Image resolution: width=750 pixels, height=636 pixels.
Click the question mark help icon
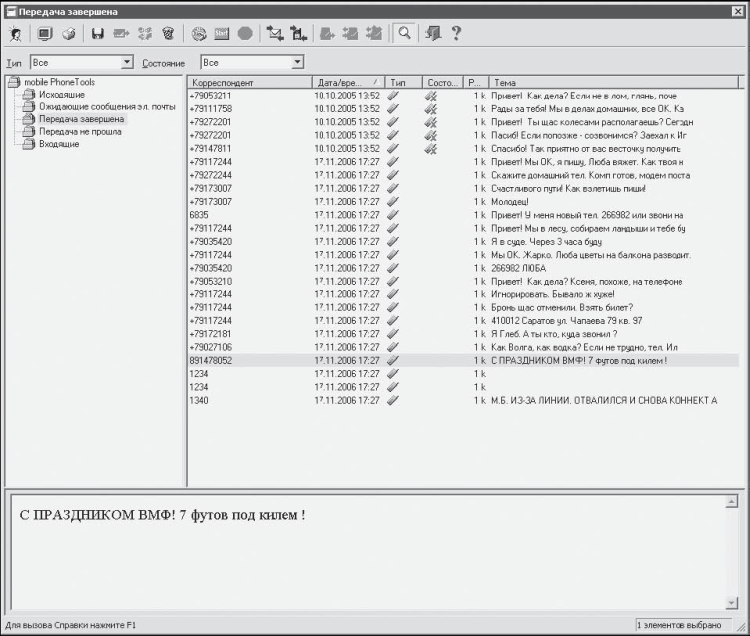pyautogui.click(x=456, y=33)
